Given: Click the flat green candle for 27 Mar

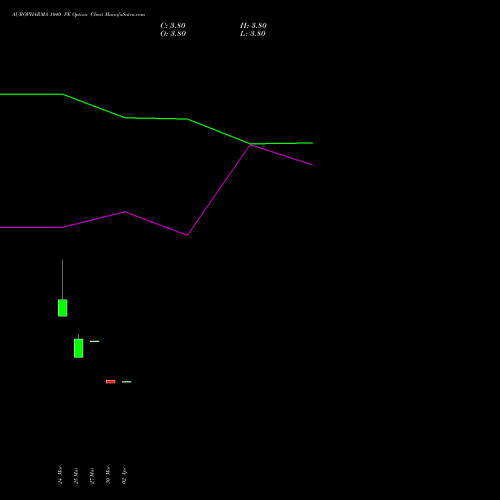Looking at the screenshot, I should coord(94,341).
